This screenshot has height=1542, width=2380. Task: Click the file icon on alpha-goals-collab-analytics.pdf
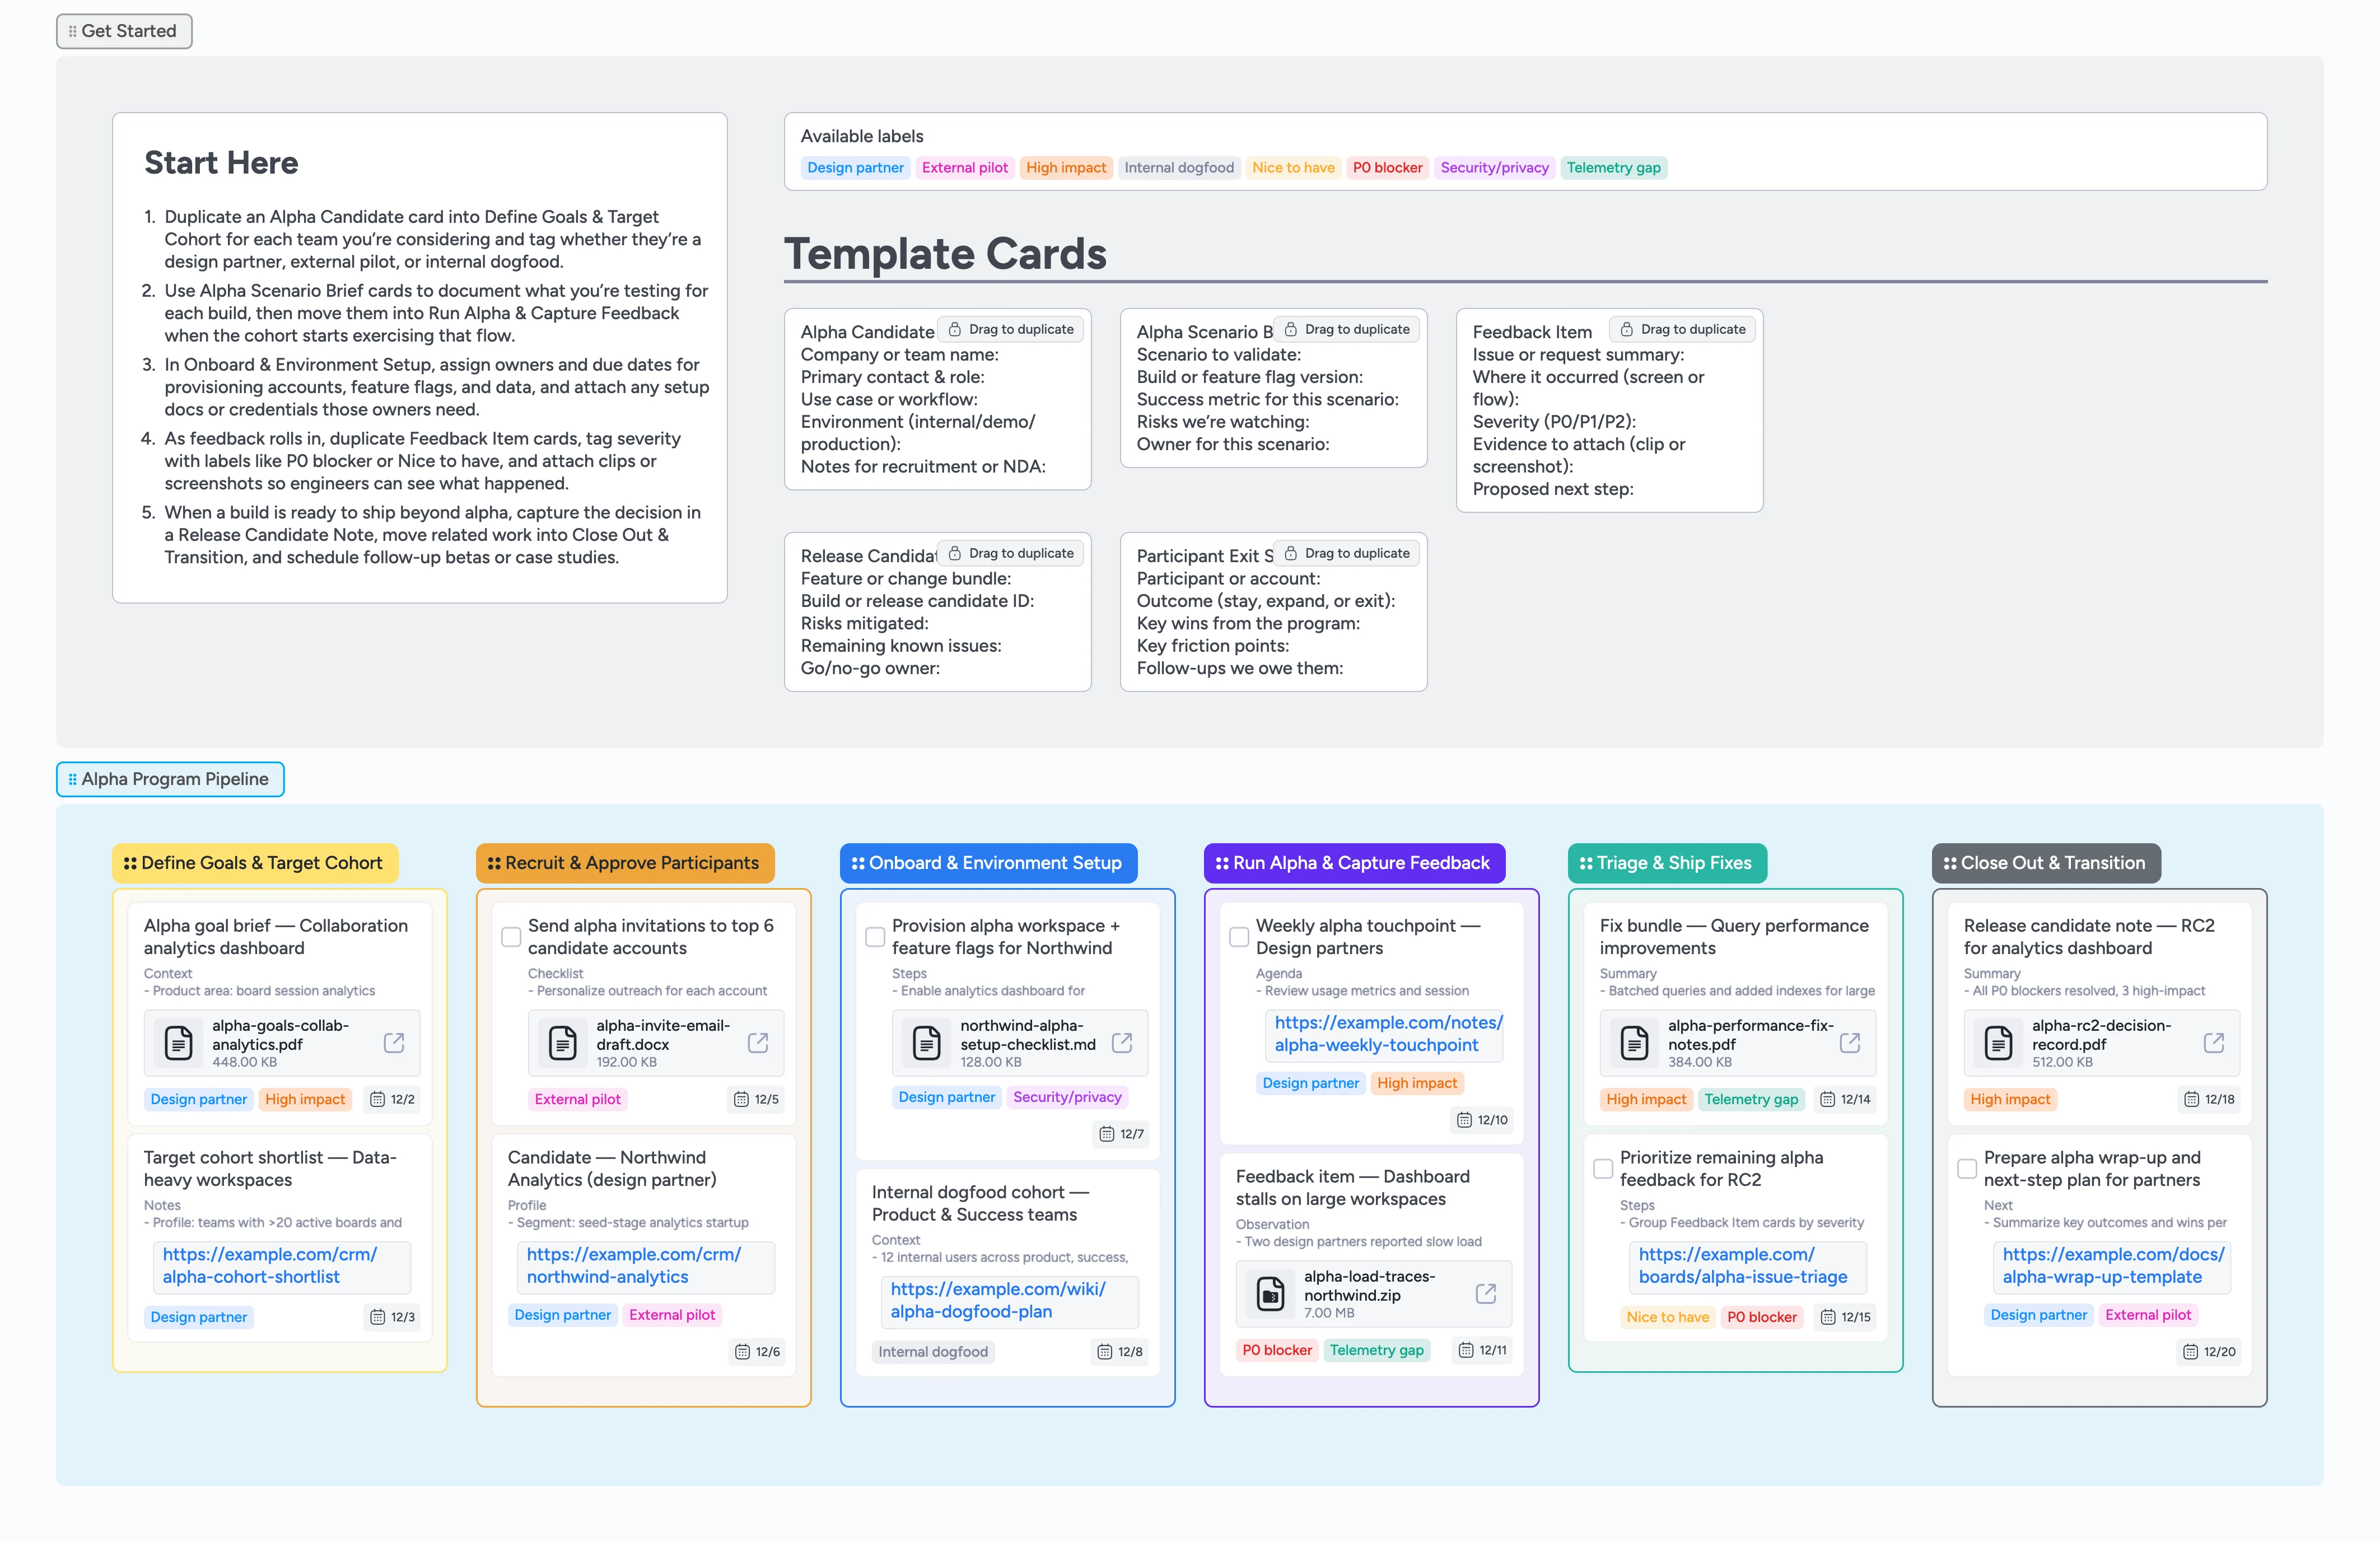coord(178,1043)
